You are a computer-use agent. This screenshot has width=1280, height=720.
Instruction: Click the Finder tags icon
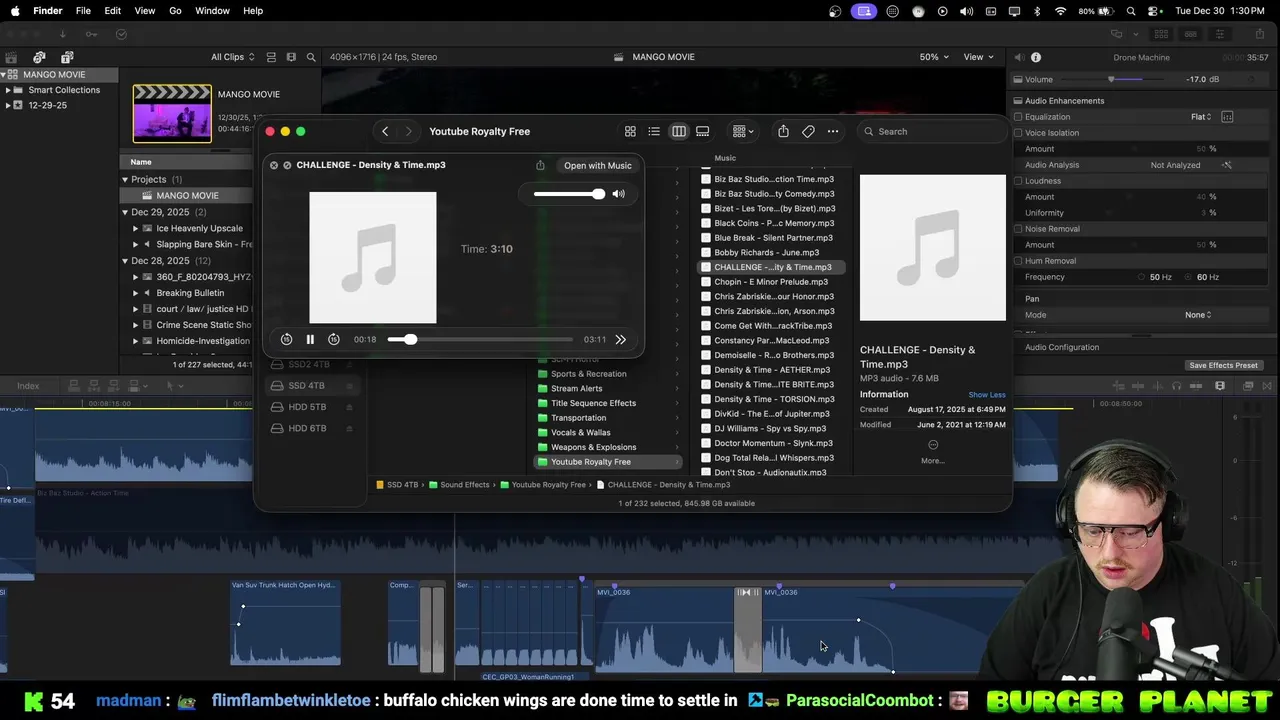[x=808, y=131]
